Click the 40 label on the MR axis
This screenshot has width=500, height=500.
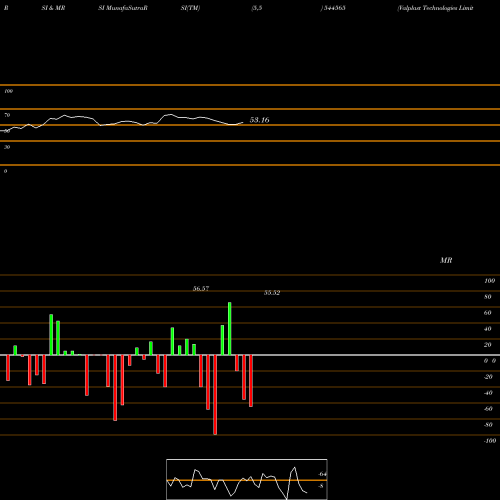coord(488,329)
